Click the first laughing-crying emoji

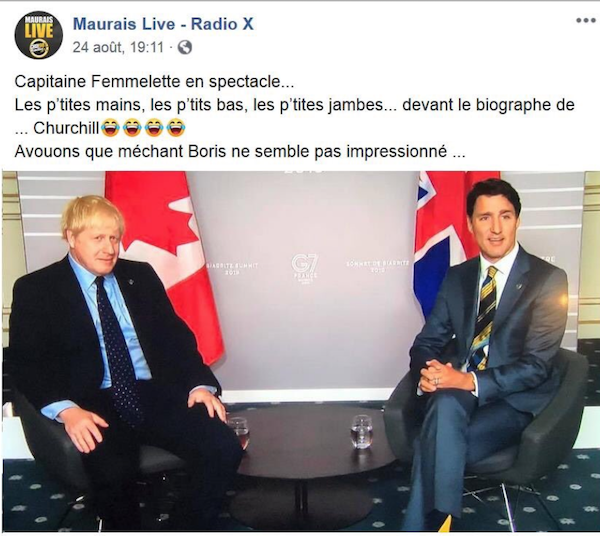click(x=110, y=128)
